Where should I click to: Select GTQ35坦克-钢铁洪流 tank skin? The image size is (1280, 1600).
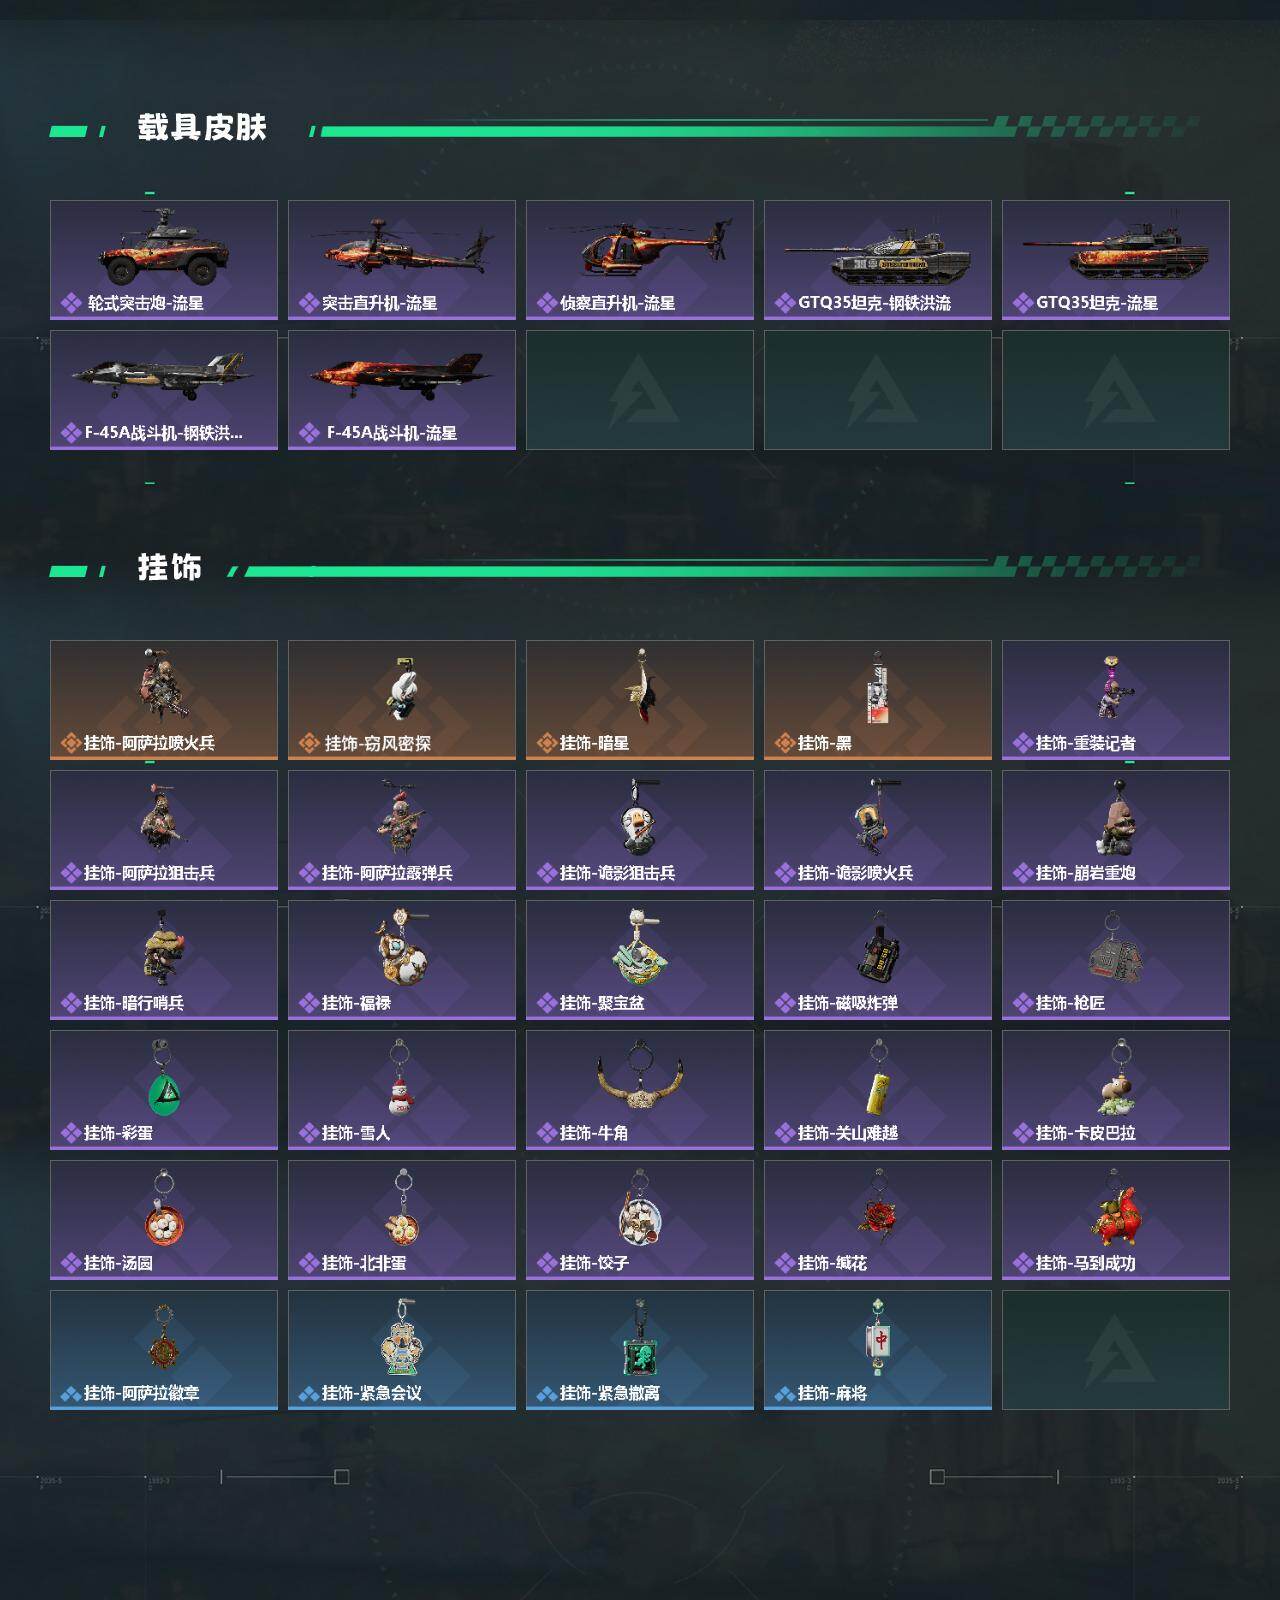878,260
